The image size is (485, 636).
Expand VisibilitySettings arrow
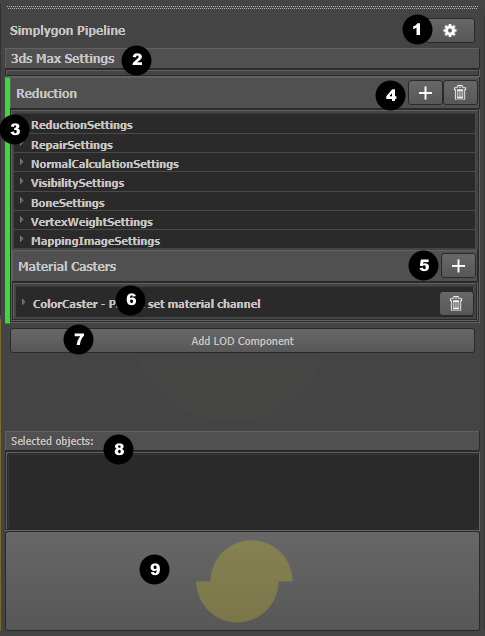(x=21, y=181)
